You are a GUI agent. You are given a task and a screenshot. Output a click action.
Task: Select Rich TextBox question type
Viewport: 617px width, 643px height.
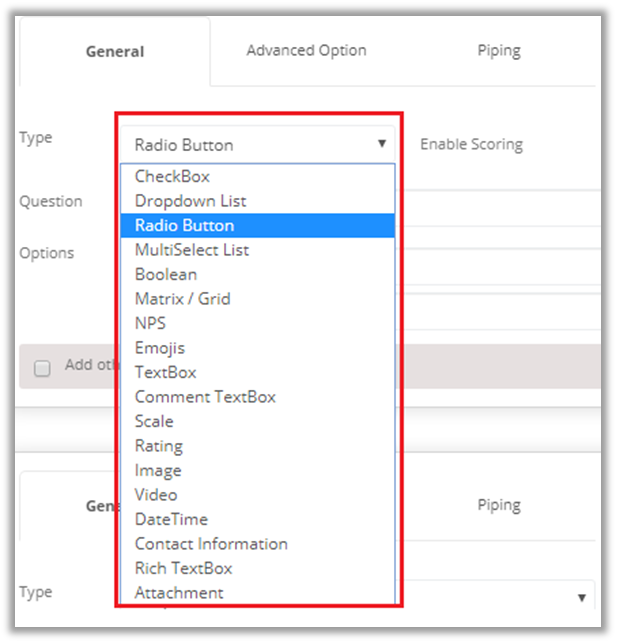point(183,568)
